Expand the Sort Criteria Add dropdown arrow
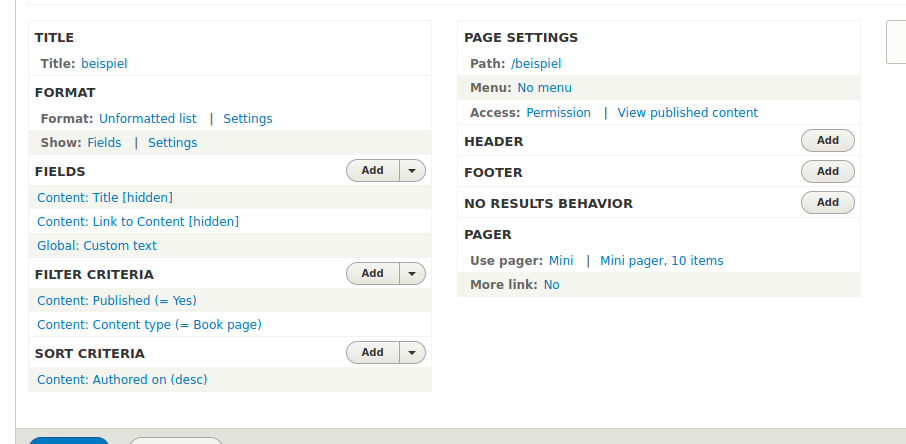Screen dimensions: 906x444 (x=413, y=353)
